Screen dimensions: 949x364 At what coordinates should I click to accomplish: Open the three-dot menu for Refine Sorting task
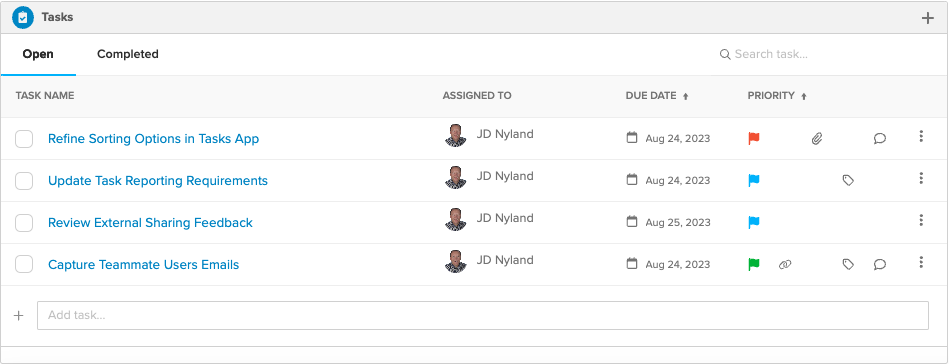click(921, 136)
